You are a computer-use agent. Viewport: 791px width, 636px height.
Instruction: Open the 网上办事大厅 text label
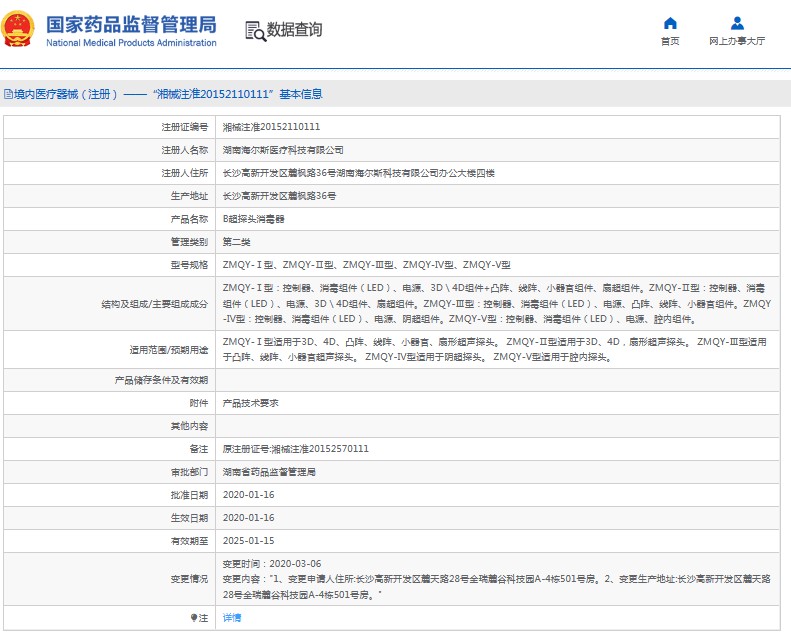tap(737, 41)
